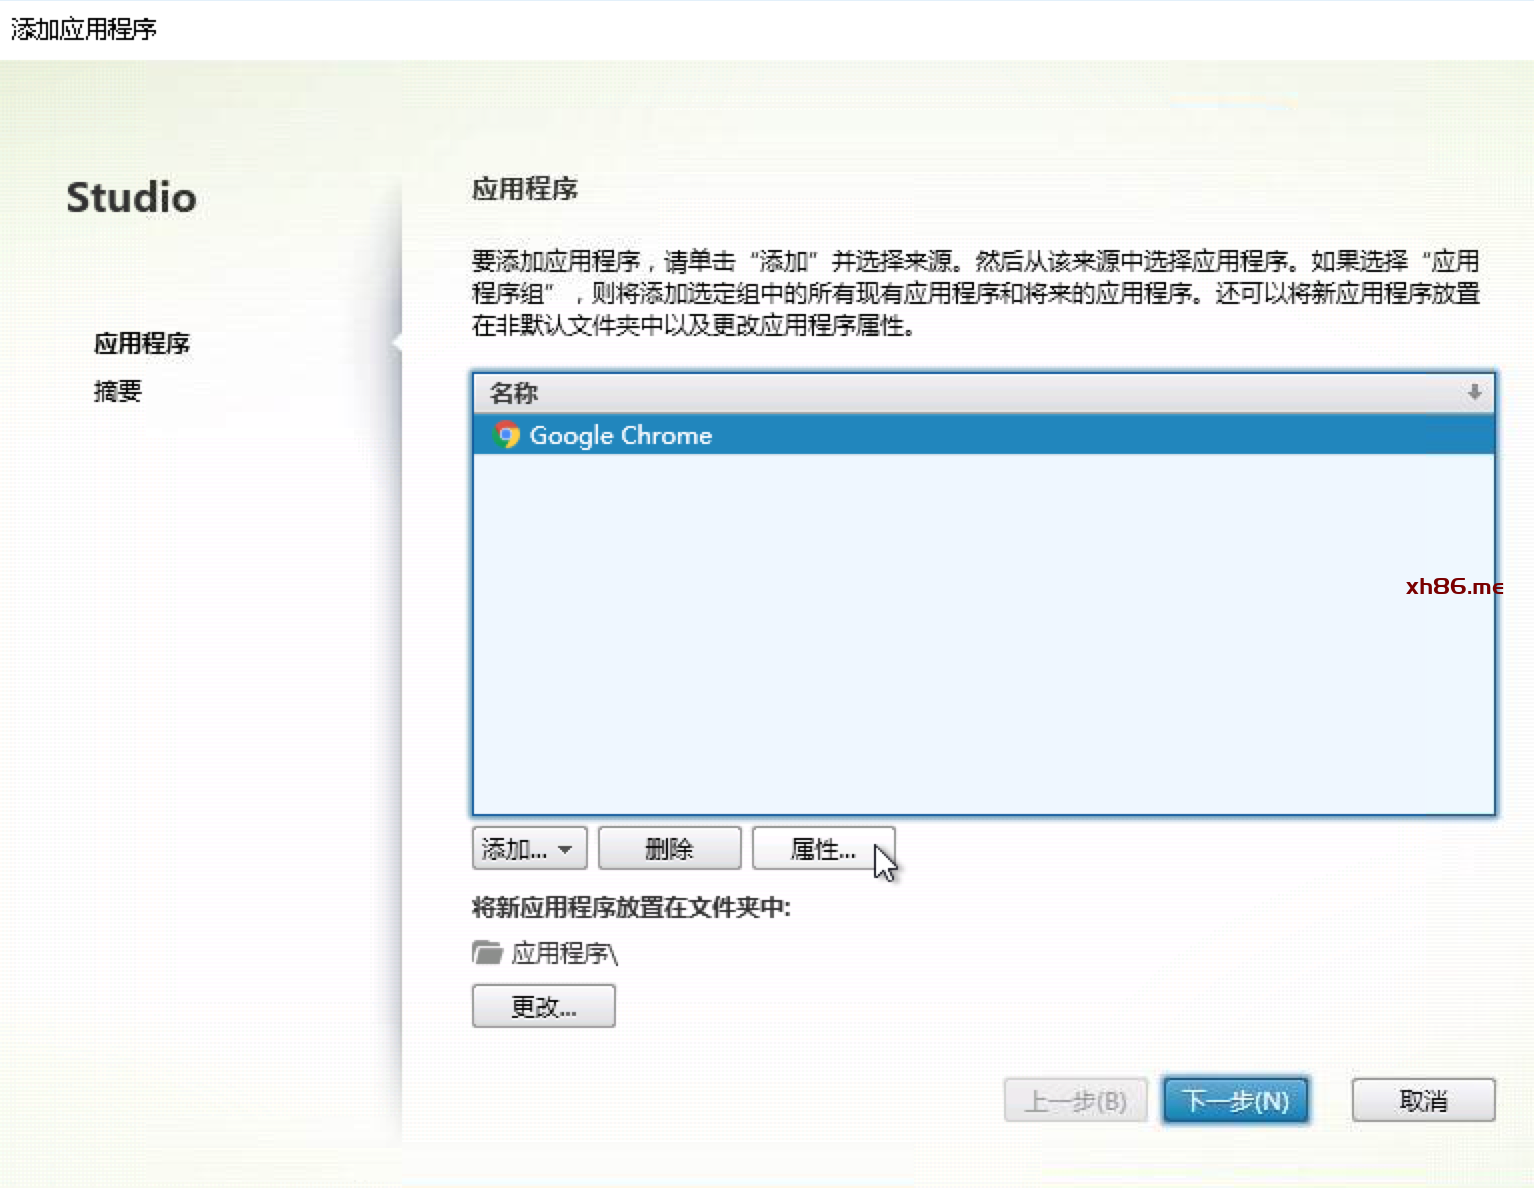
Task: Click the Google Chrome icon in the list
Action: tap(506, 435)
